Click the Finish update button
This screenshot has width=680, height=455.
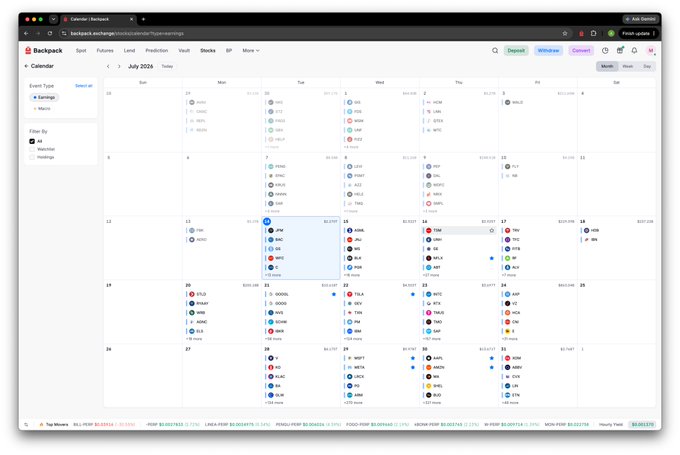(x=638, y=33)
